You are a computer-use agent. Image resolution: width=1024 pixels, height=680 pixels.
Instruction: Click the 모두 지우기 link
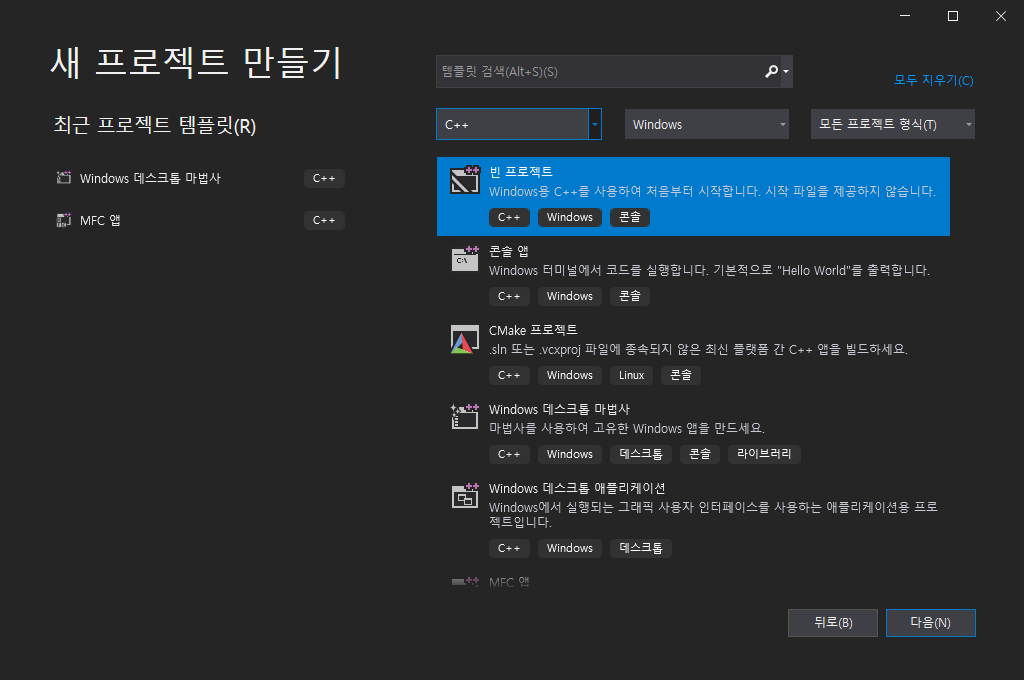point(933,80)
